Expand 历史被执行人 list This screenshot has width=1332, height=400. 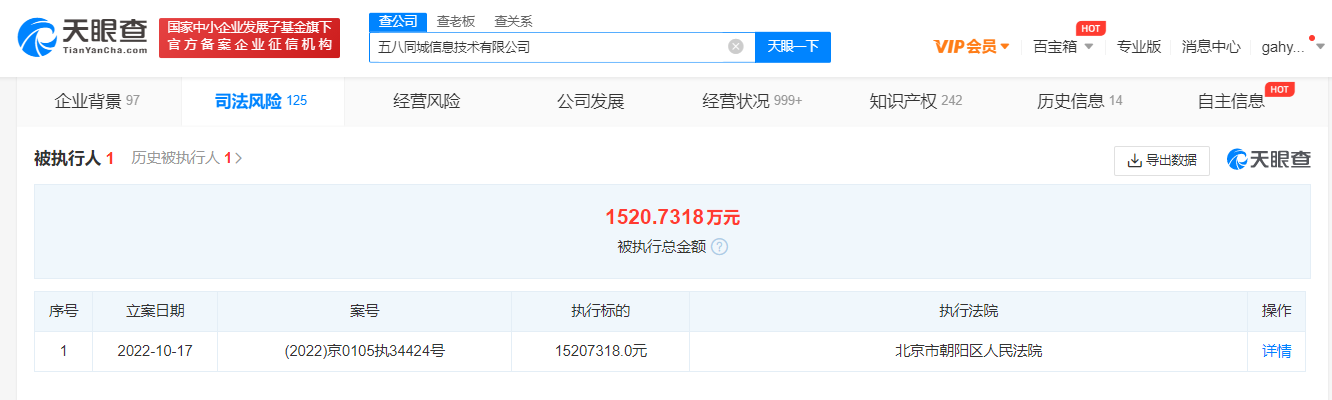187,158
